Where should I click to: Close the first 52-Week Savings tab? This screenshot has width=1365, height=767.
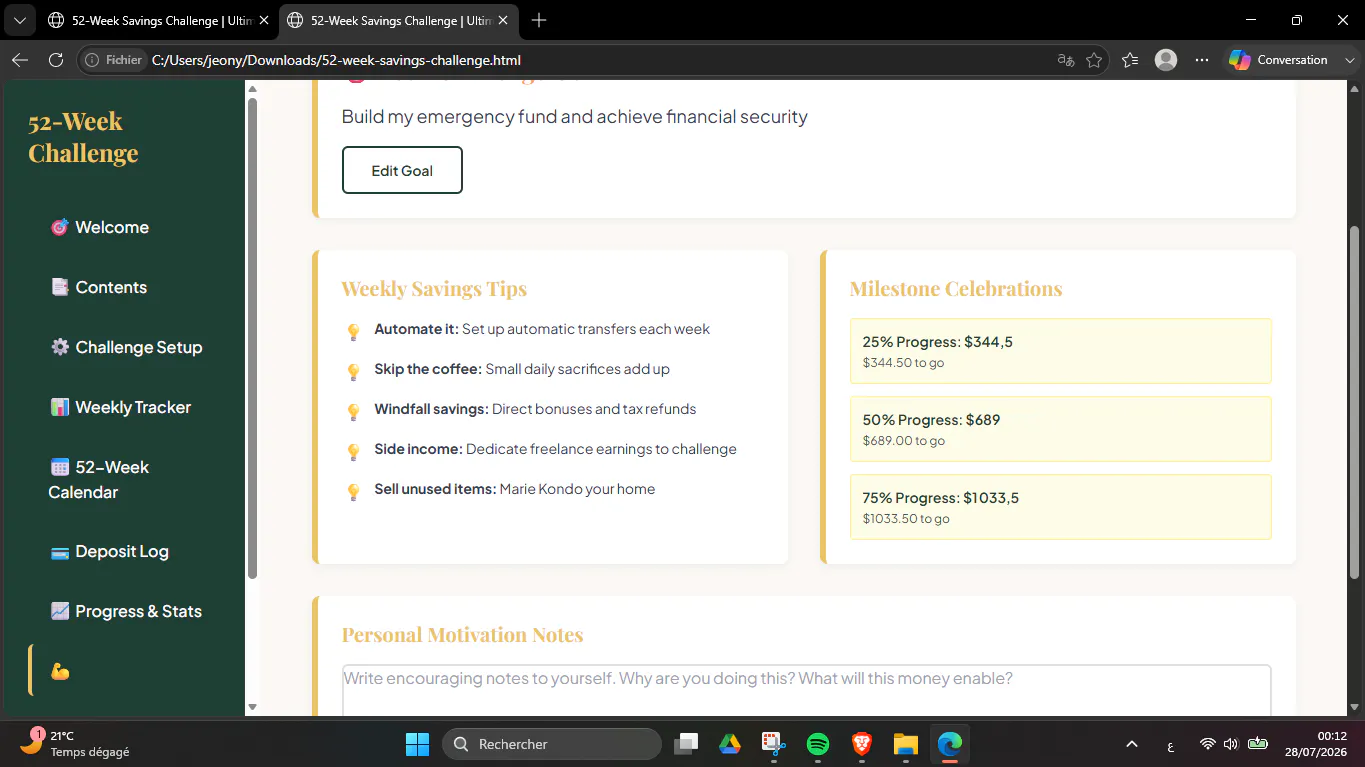(264, 20)
